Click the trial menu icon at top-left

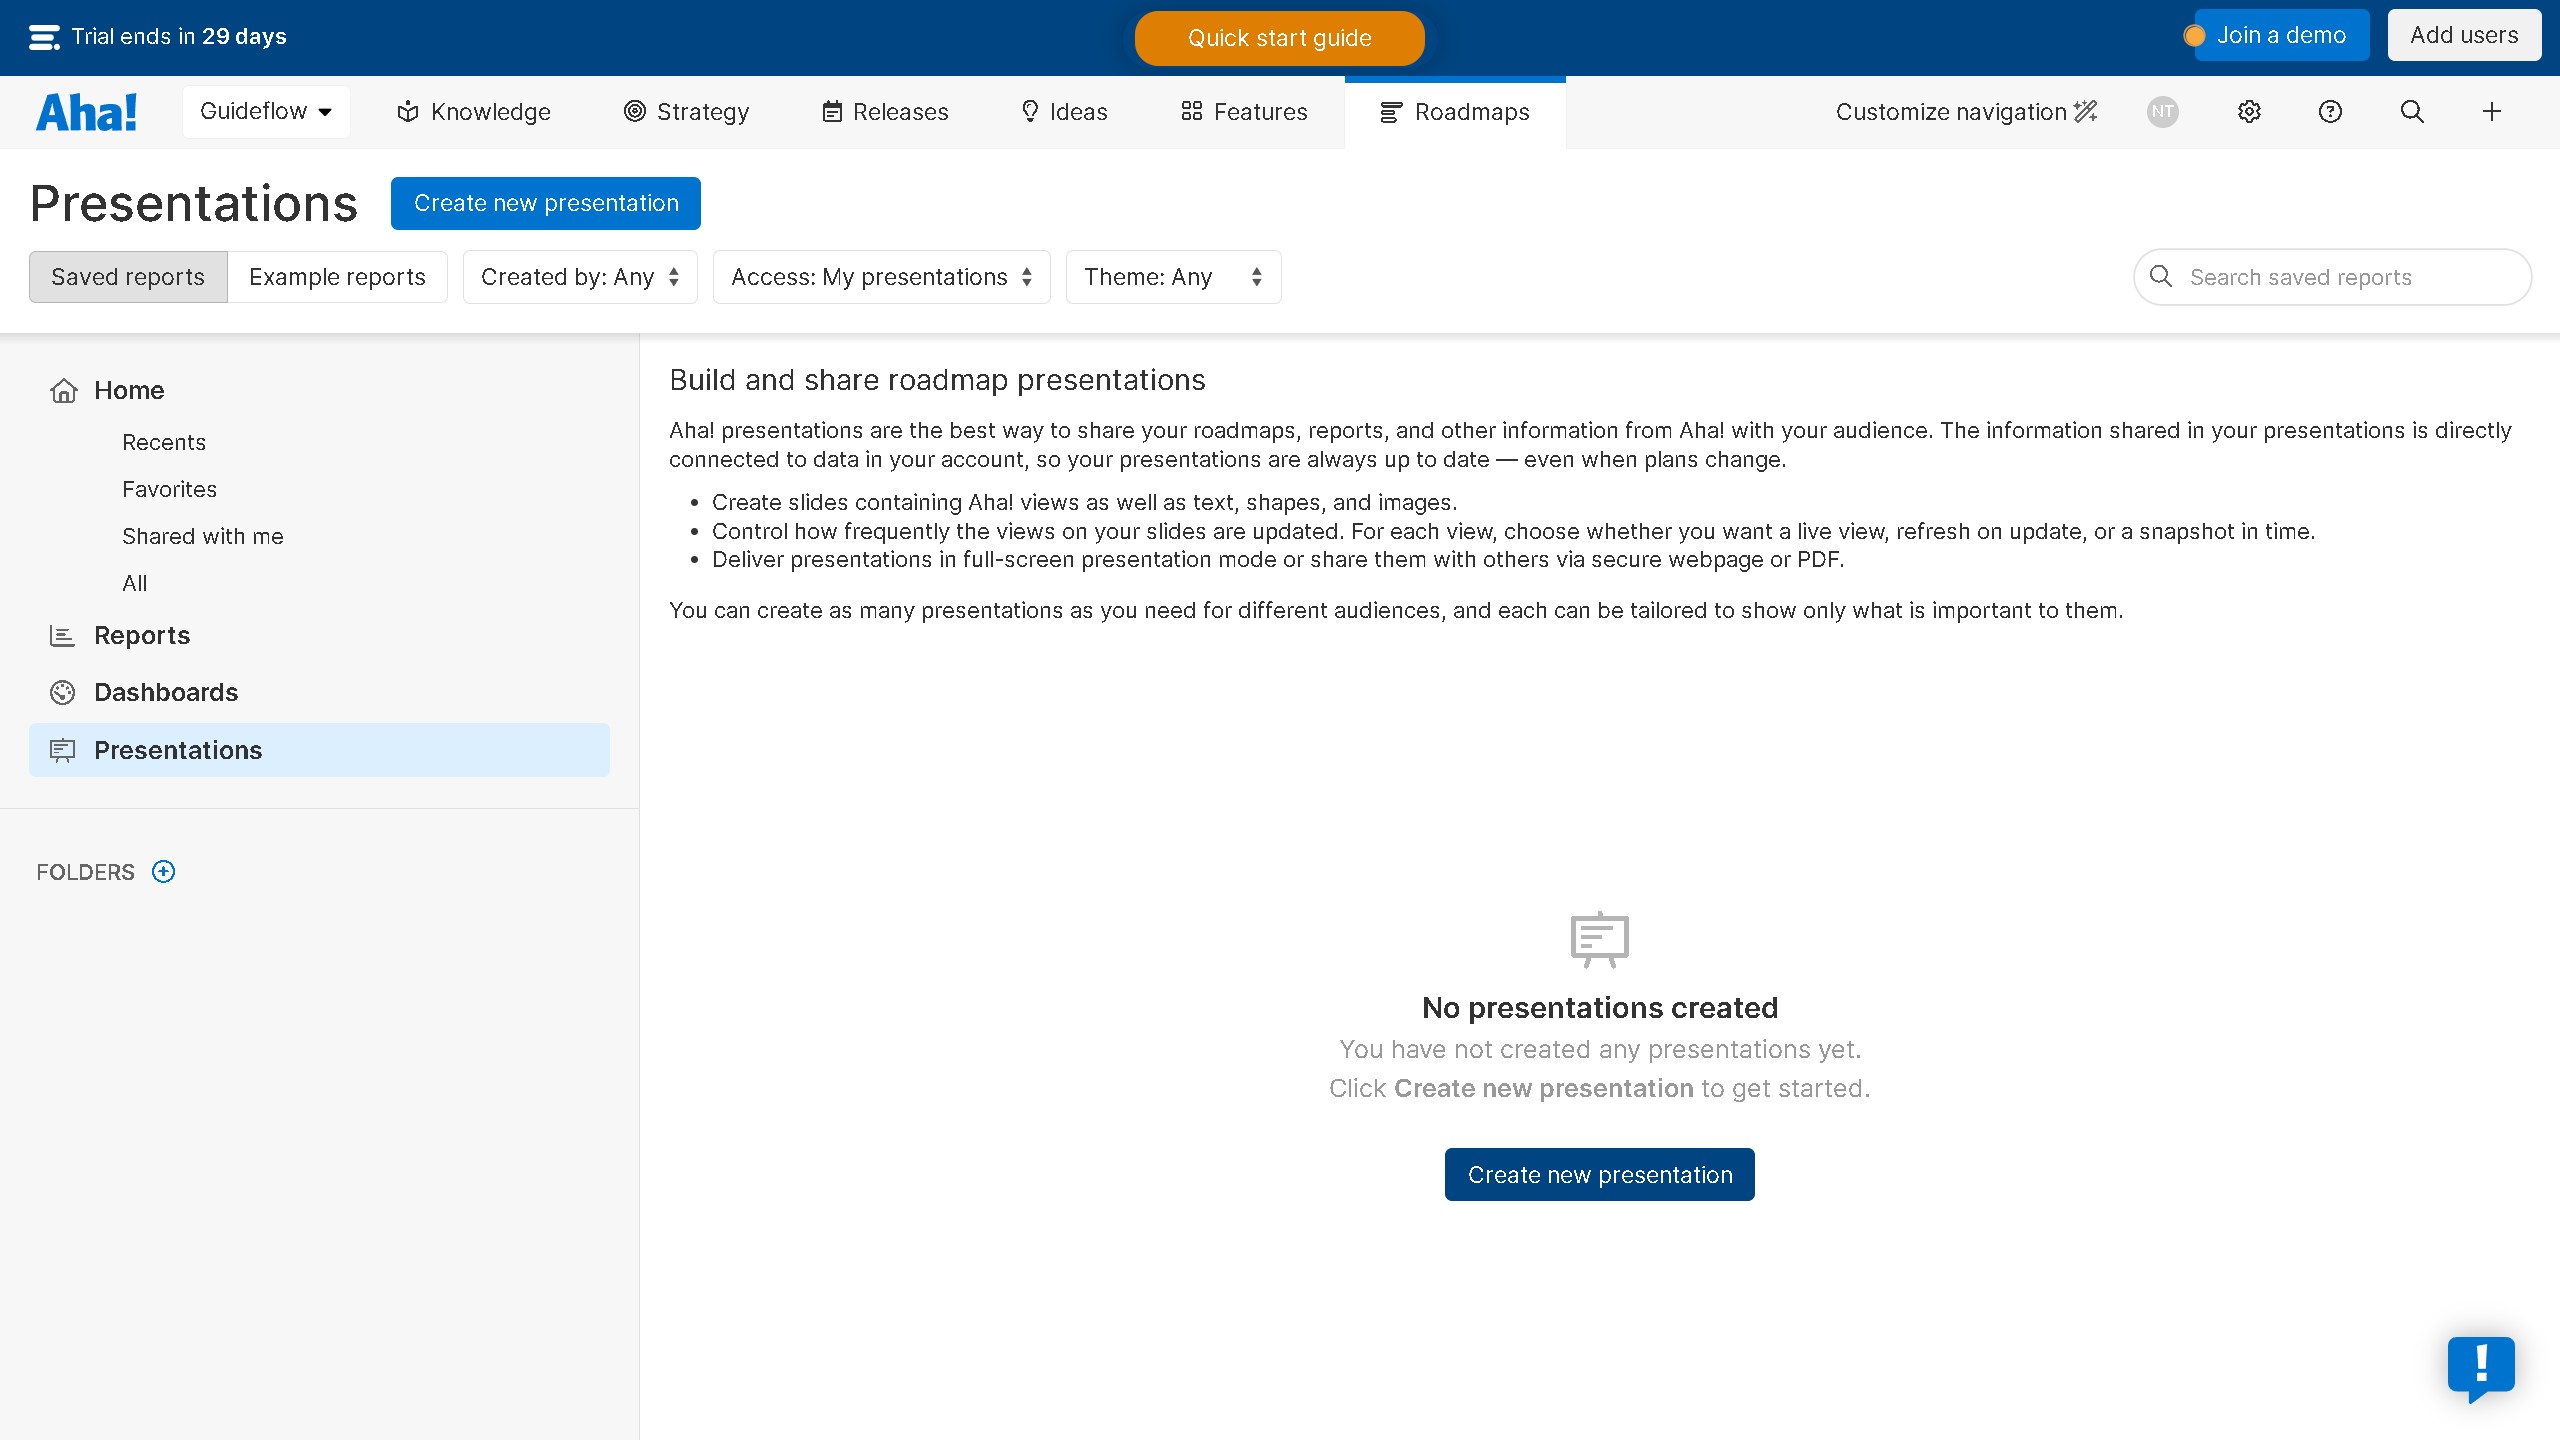click(x=44, y=38)
